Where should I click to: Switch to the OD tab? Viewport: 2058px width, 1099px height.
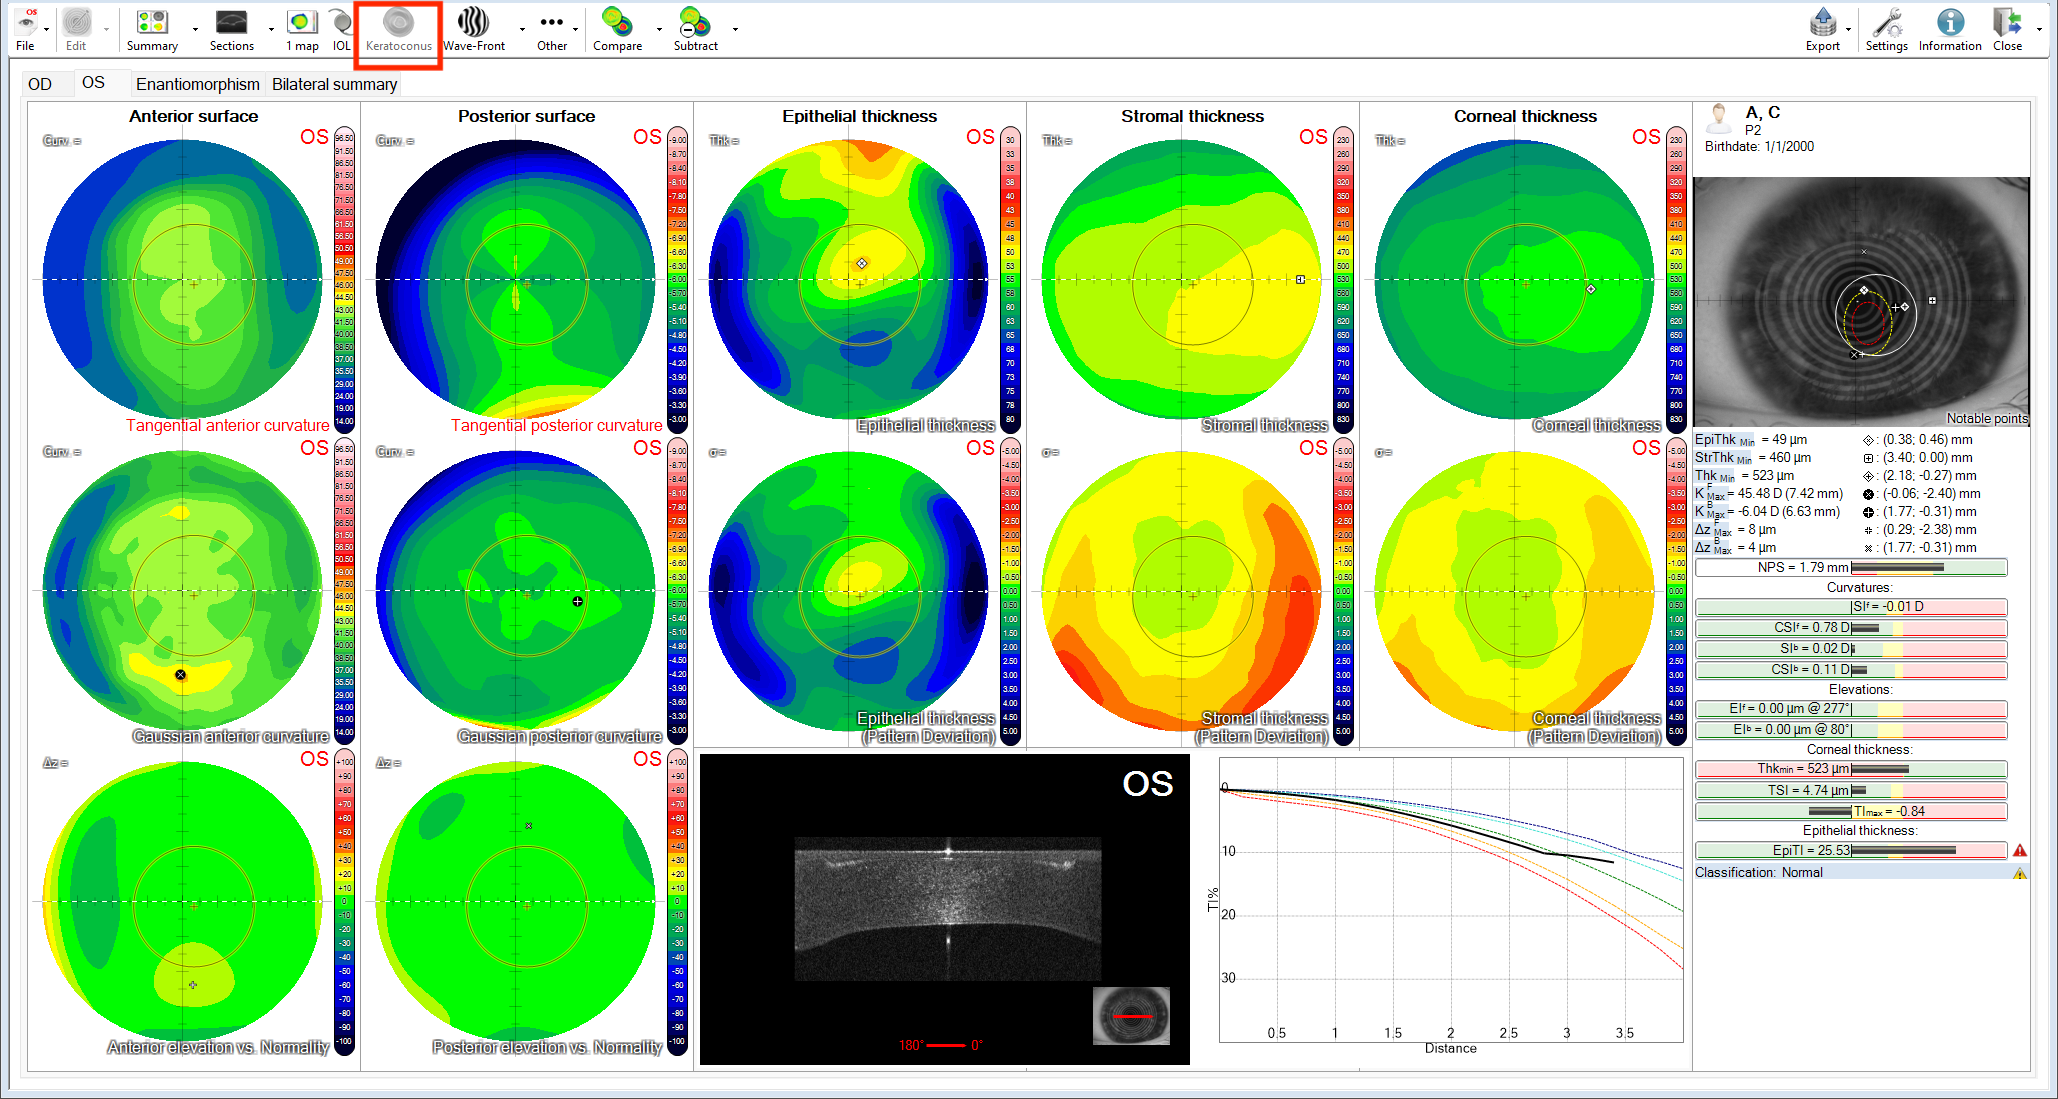[x=40, y=84]
